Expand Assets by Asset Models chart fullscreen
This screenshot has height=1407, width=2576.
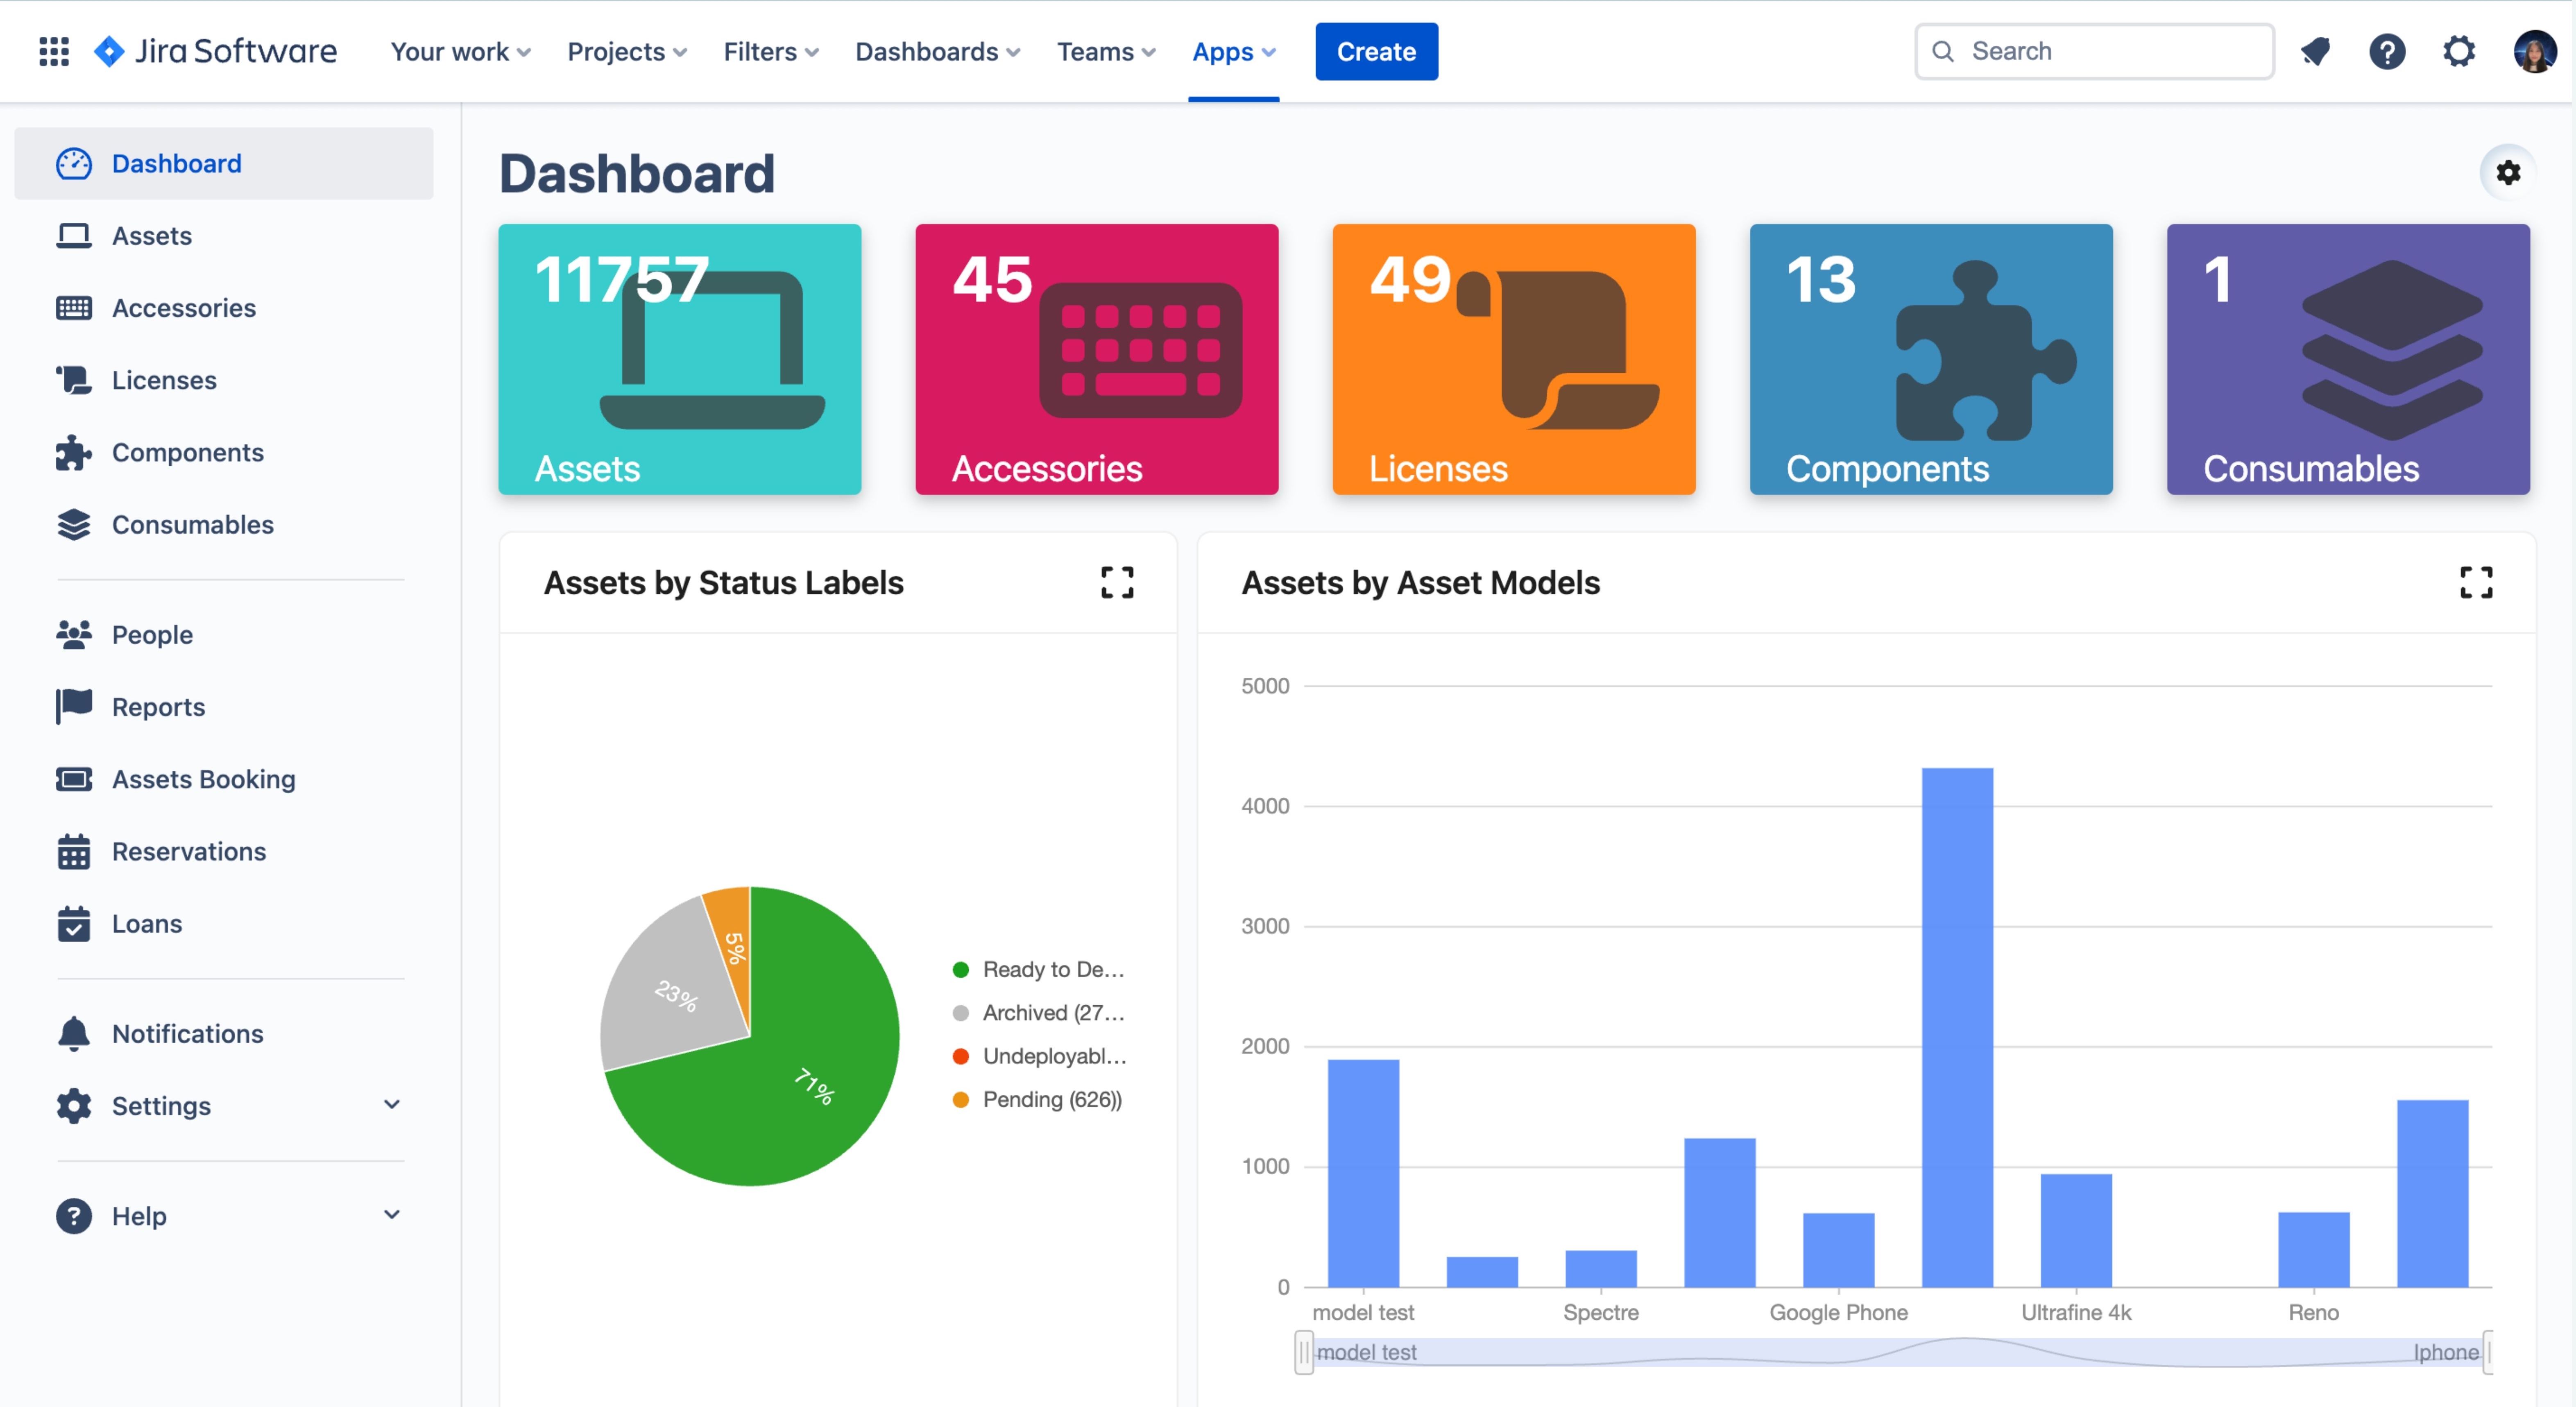[2476, 582]
